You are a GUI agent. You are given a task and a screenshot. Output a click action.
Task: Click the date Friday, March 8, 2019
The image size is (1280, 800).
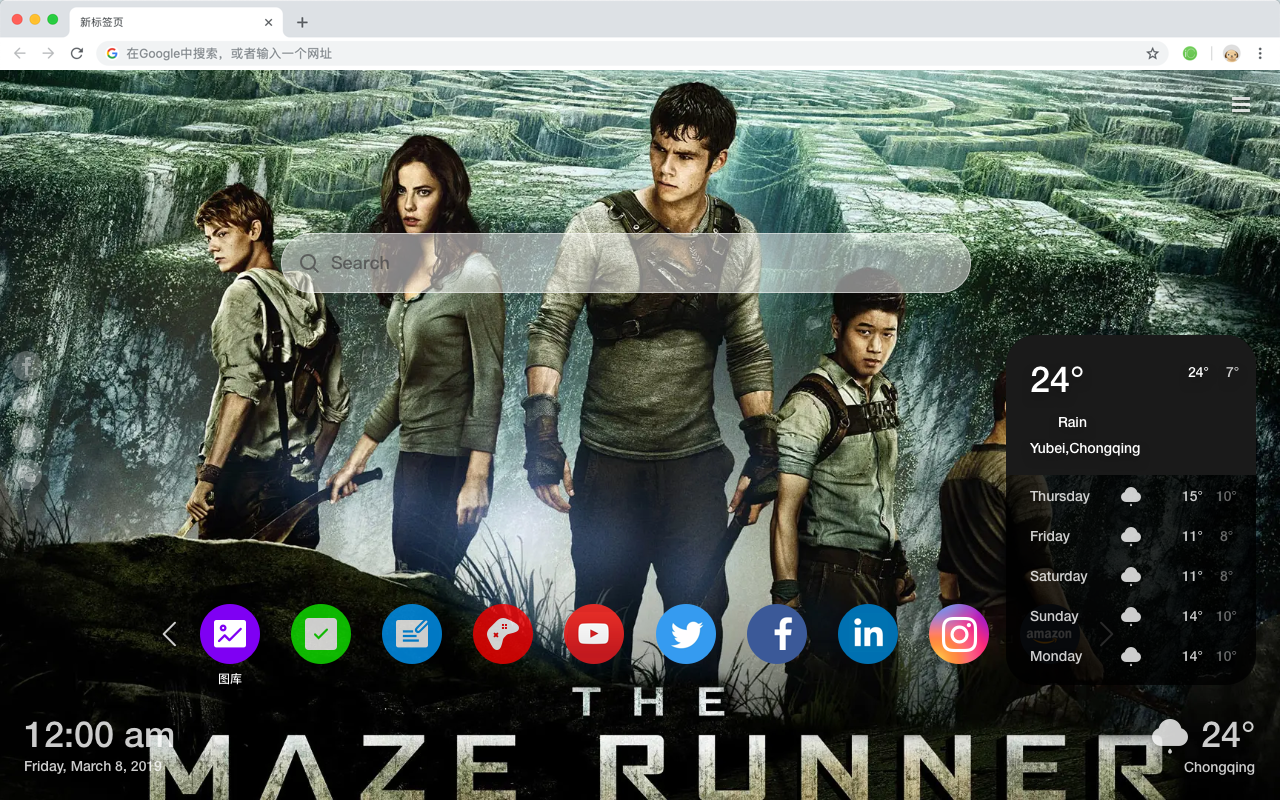(93, 766)
